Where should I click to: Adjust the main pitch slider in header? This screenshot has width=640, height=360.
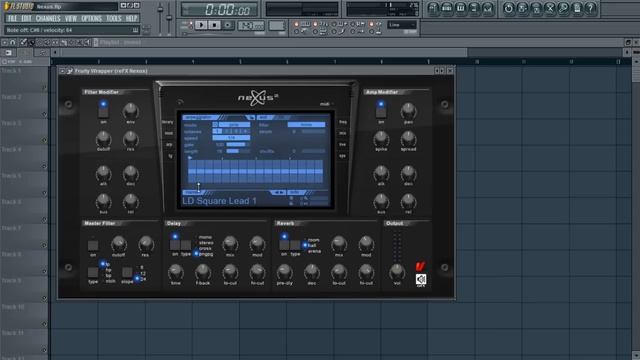[169, 18]
